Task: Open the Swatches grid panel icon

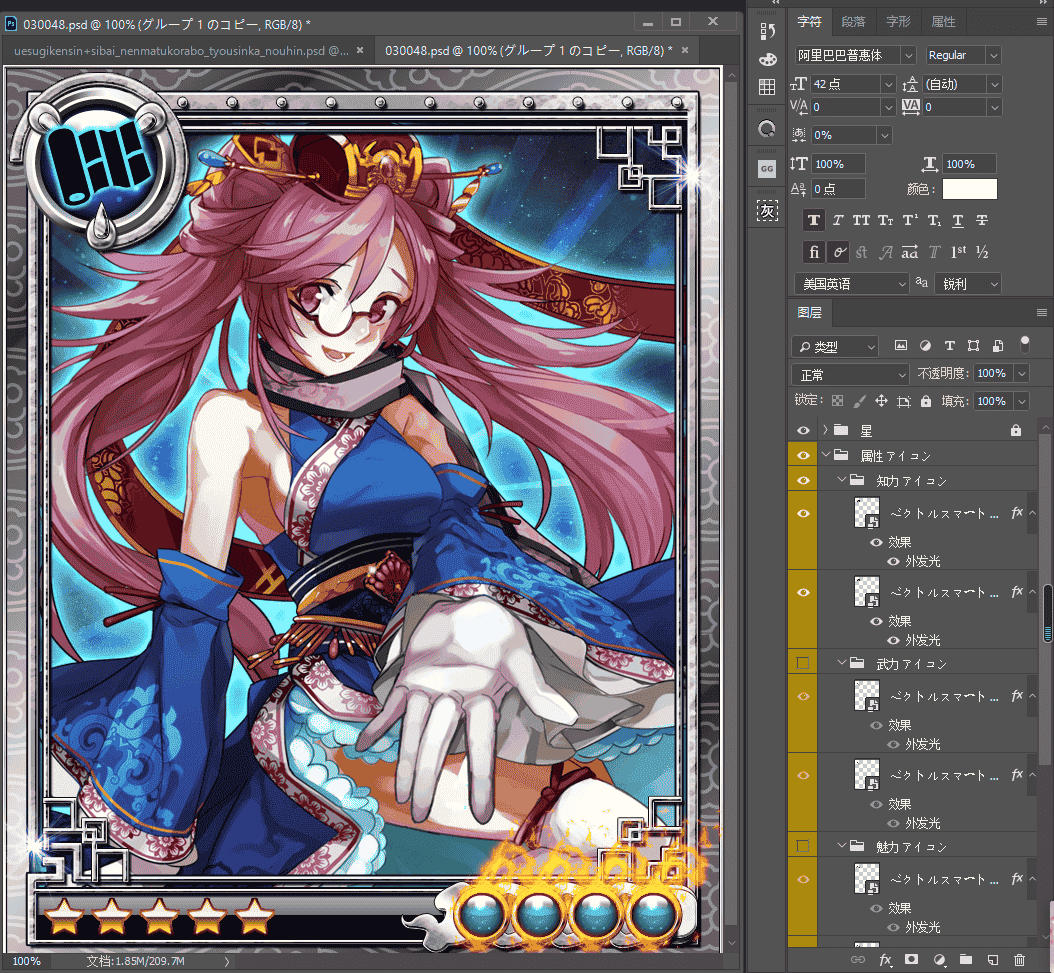Action: 767,87
